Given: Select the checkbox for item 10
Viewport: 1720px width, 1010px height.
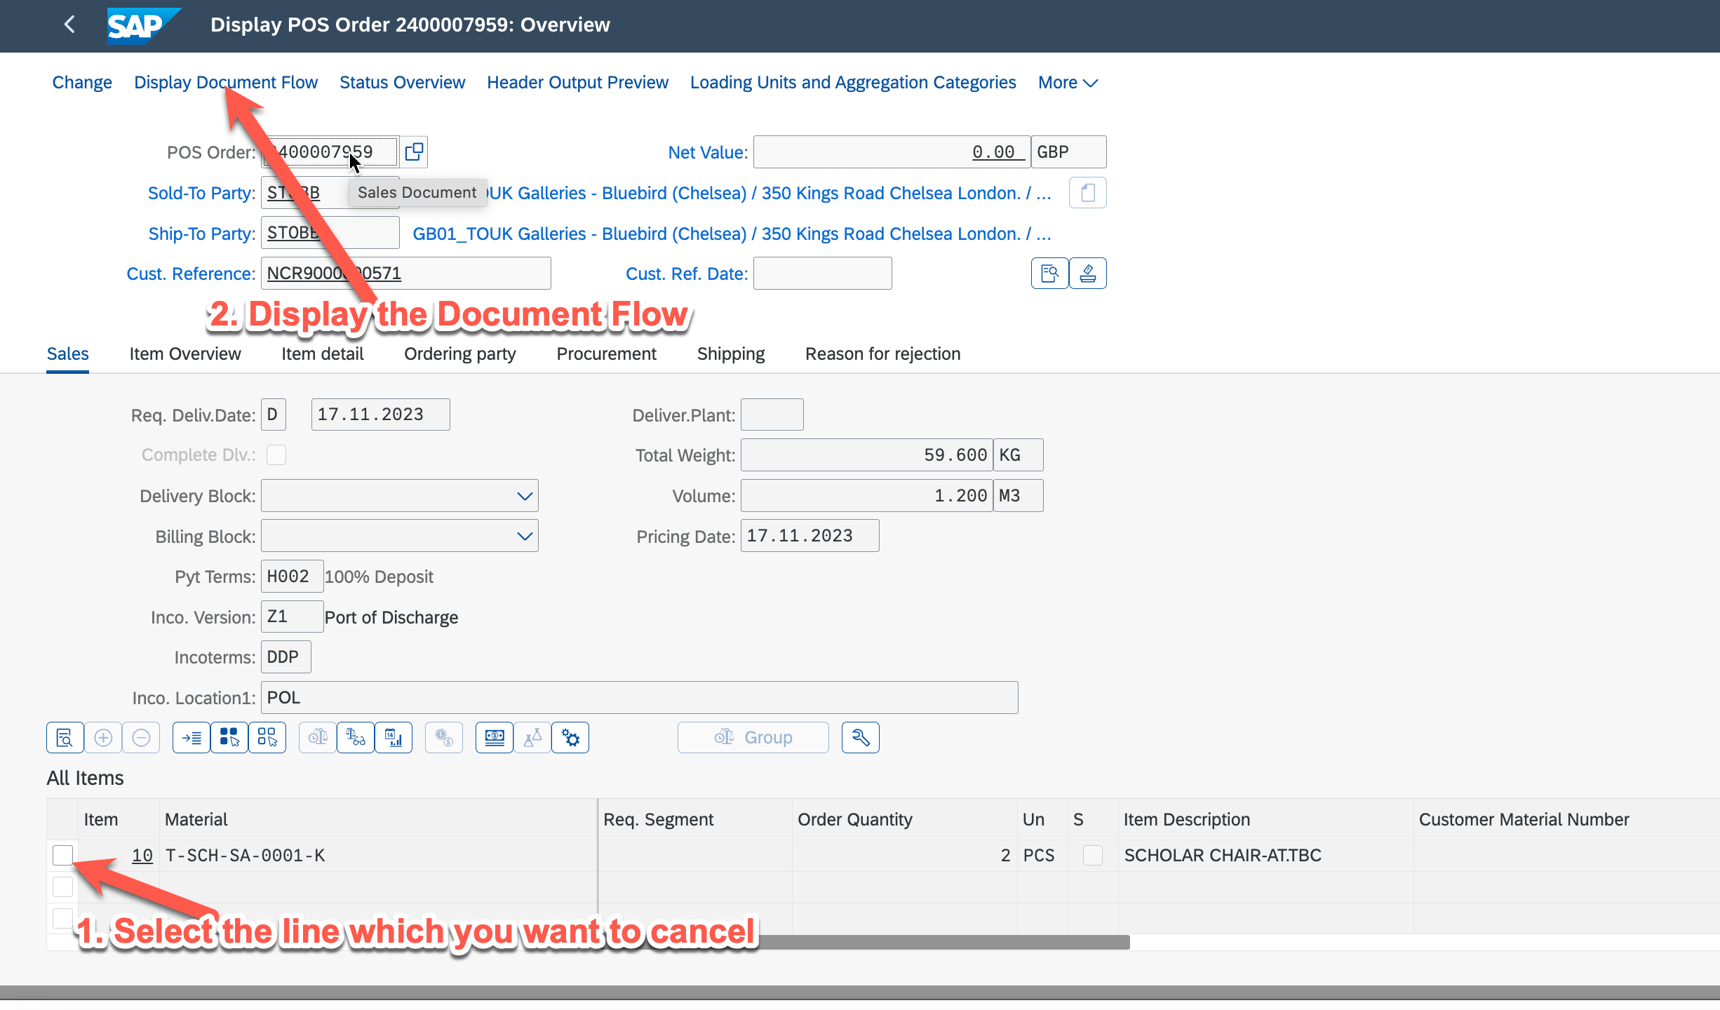Looking at the screenshot, I should coord(62,855).
